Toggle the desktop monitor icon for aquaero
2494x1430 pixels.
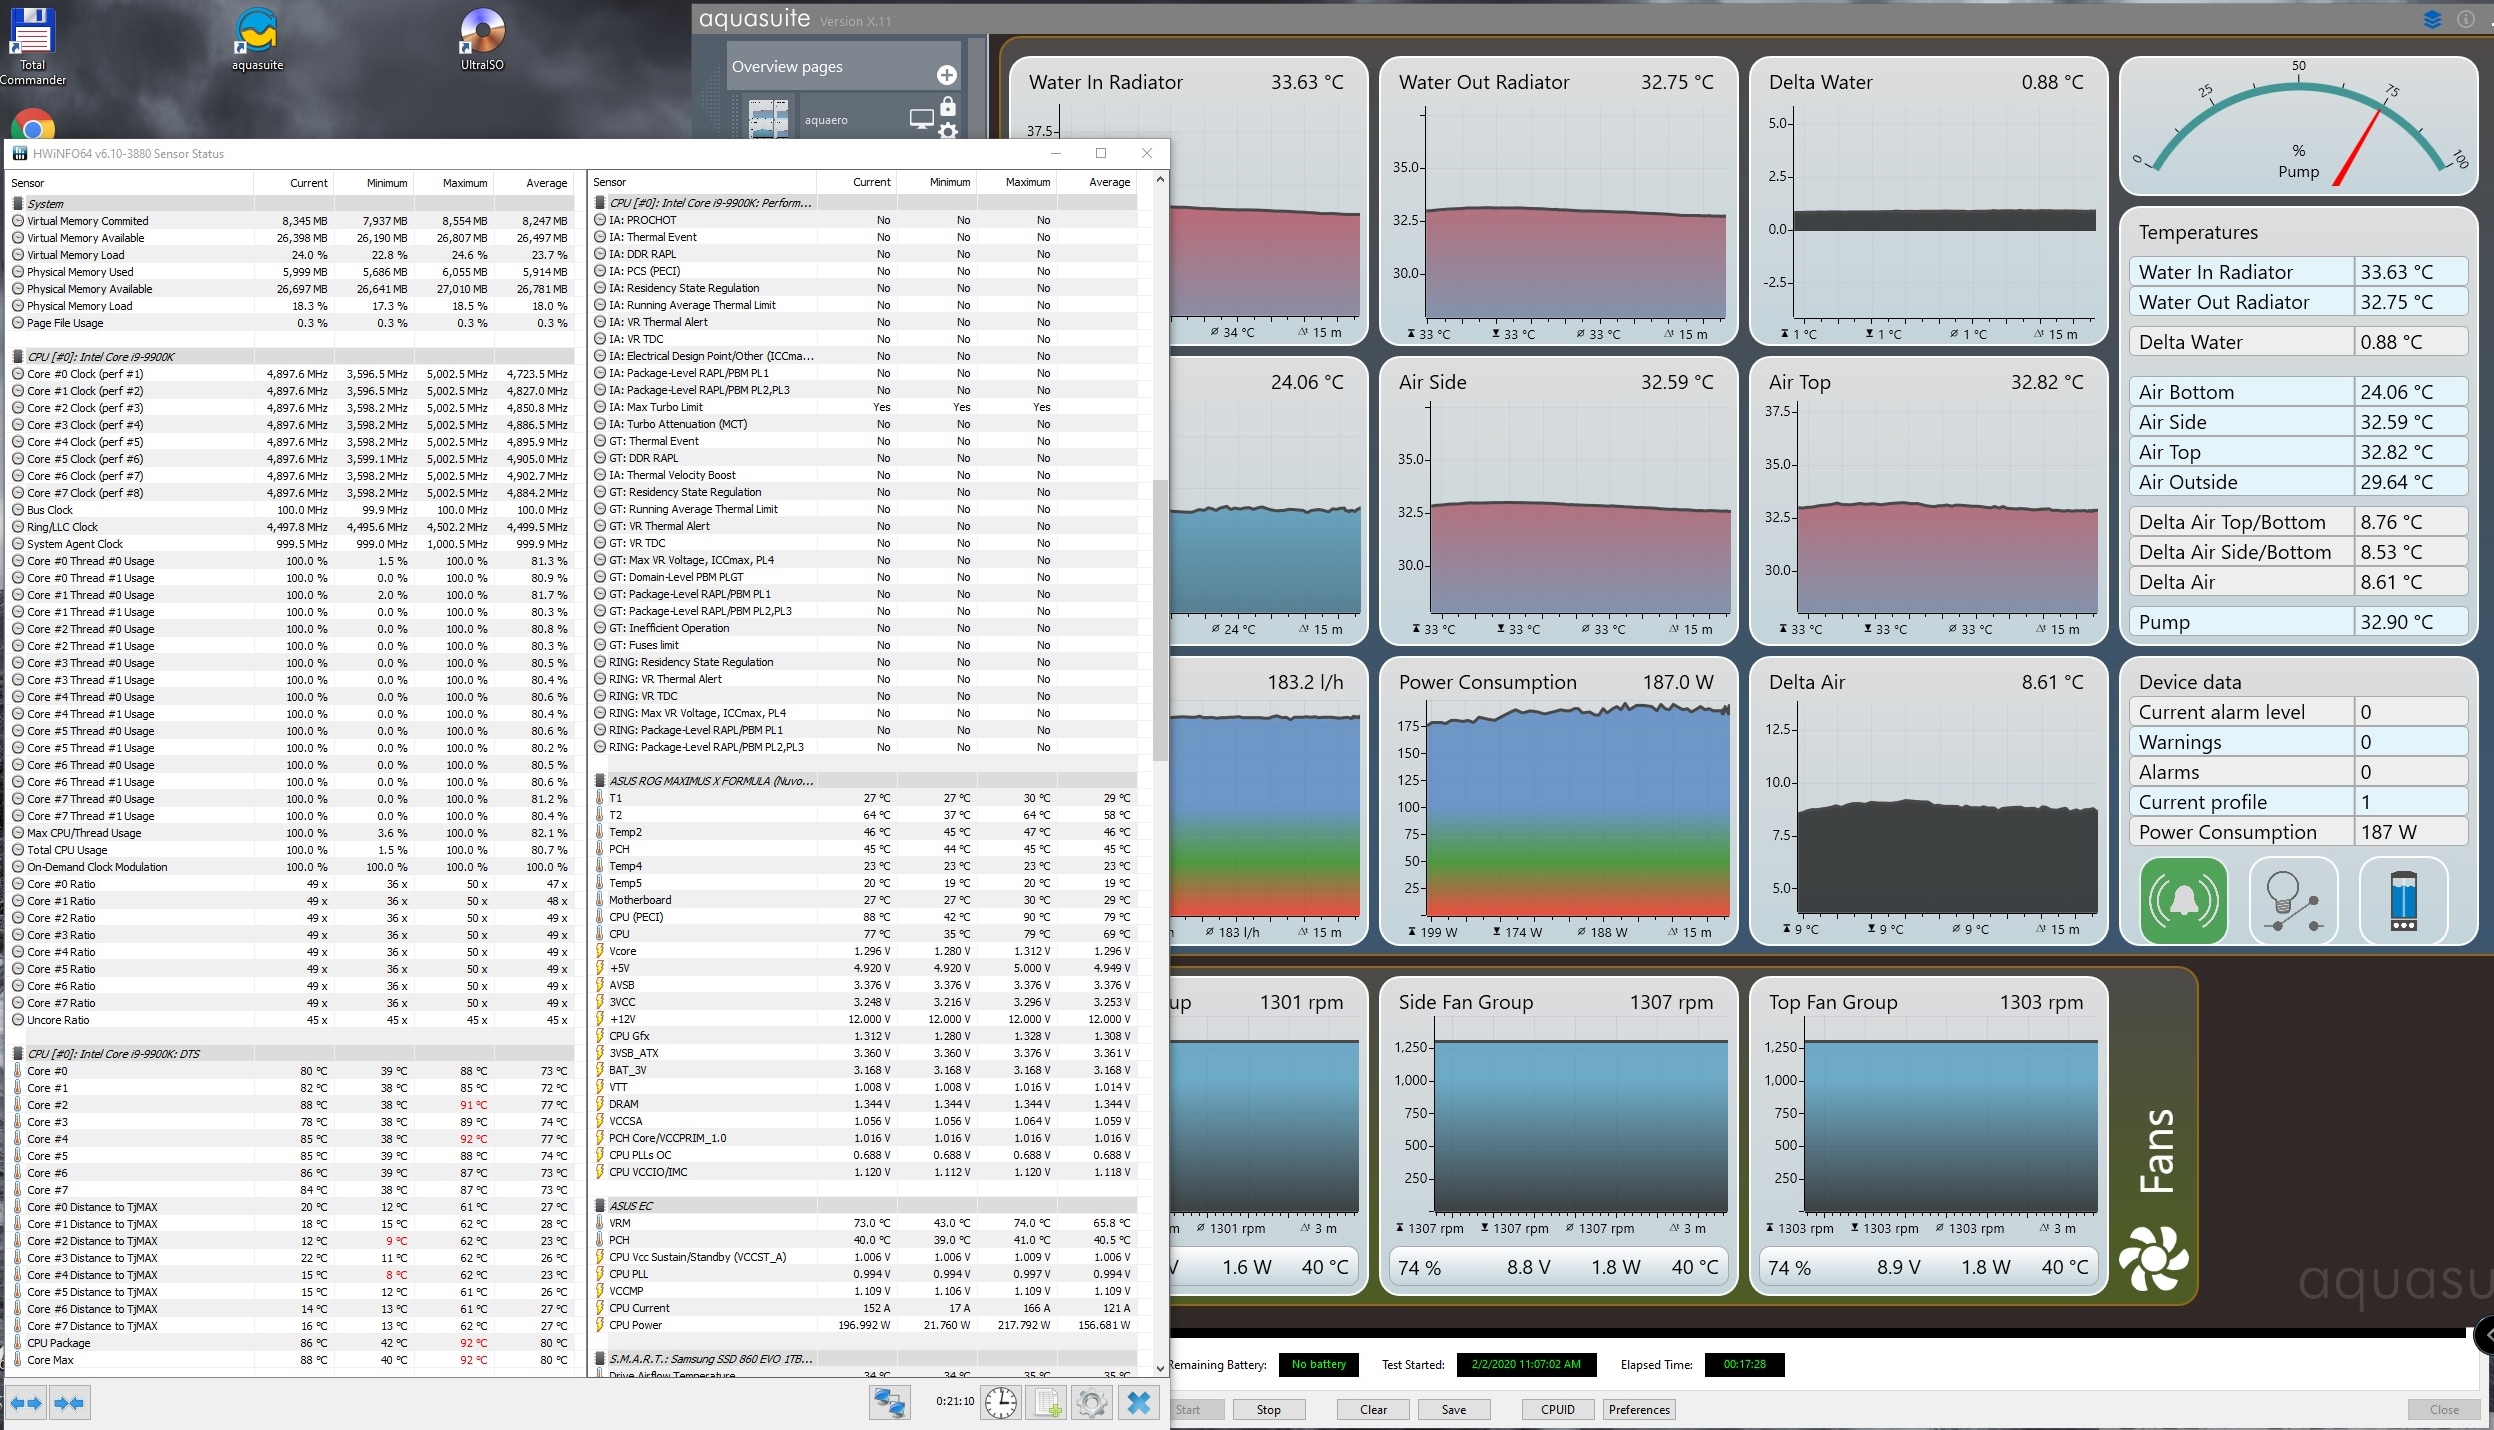click(x=921, y=119)
